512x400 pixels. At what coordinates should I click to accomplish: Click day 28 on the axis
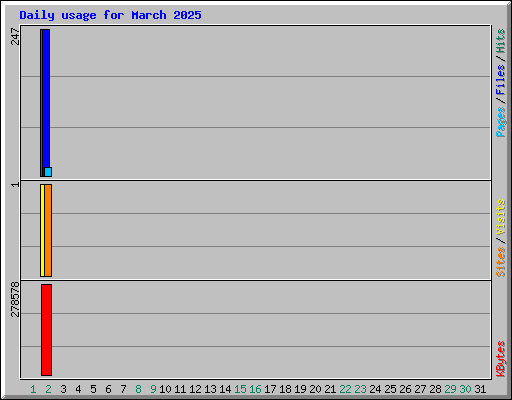point(435,389)
